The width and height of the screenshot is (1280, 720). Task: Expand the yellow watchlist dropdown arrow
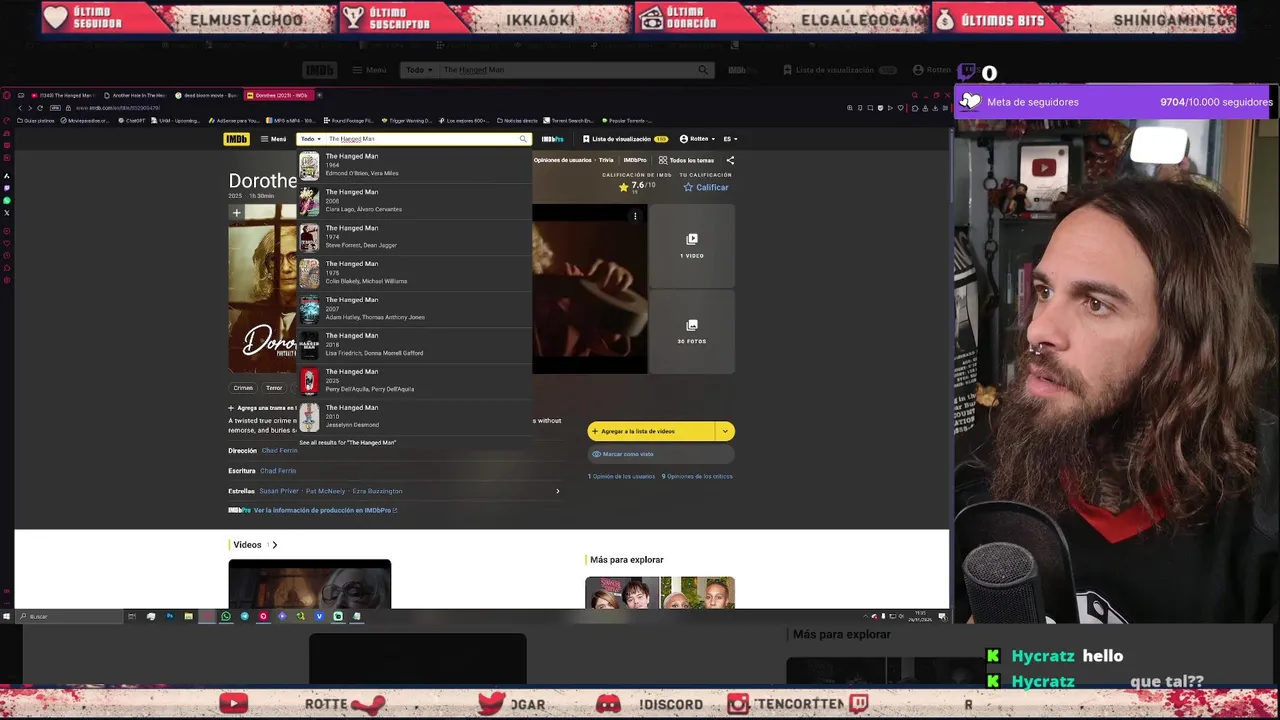[x=725, y=431]
